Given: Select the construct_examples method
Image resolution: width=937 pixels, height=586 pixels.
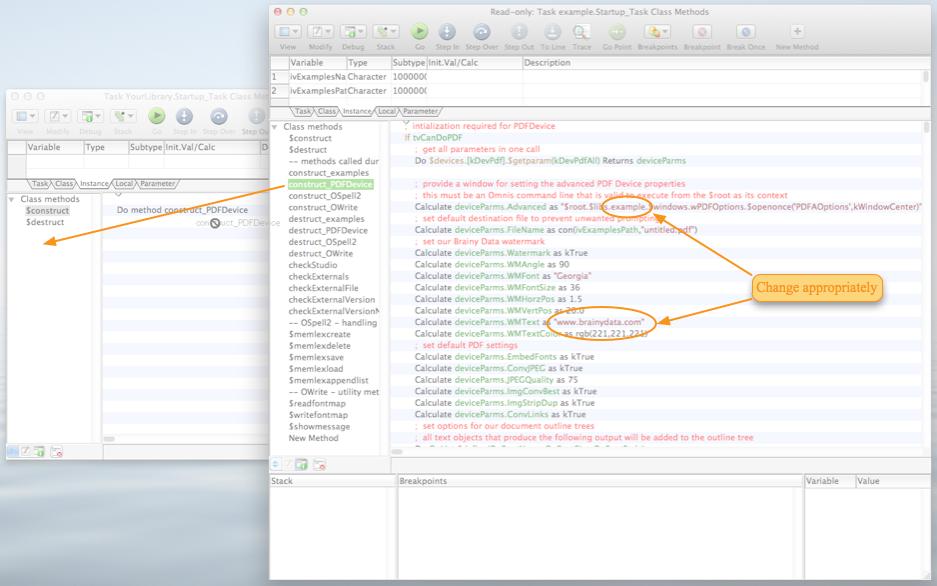Looking at the screenshot, I should click(x=329, y=173).
